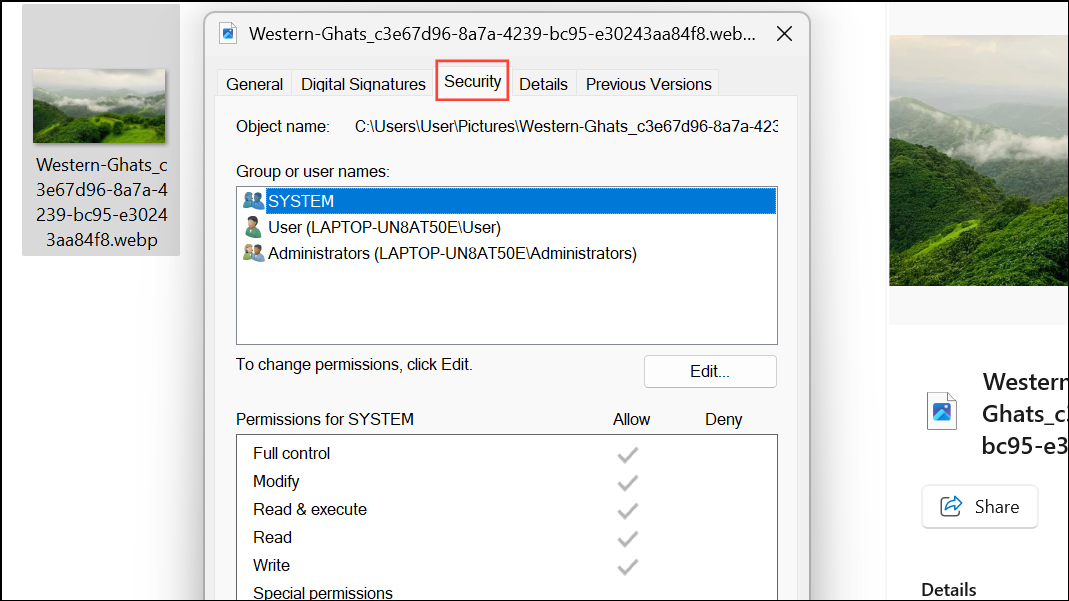Open the Details tab
The height and width of the screenshot is (601, 1069).
(x=543, y=84)
